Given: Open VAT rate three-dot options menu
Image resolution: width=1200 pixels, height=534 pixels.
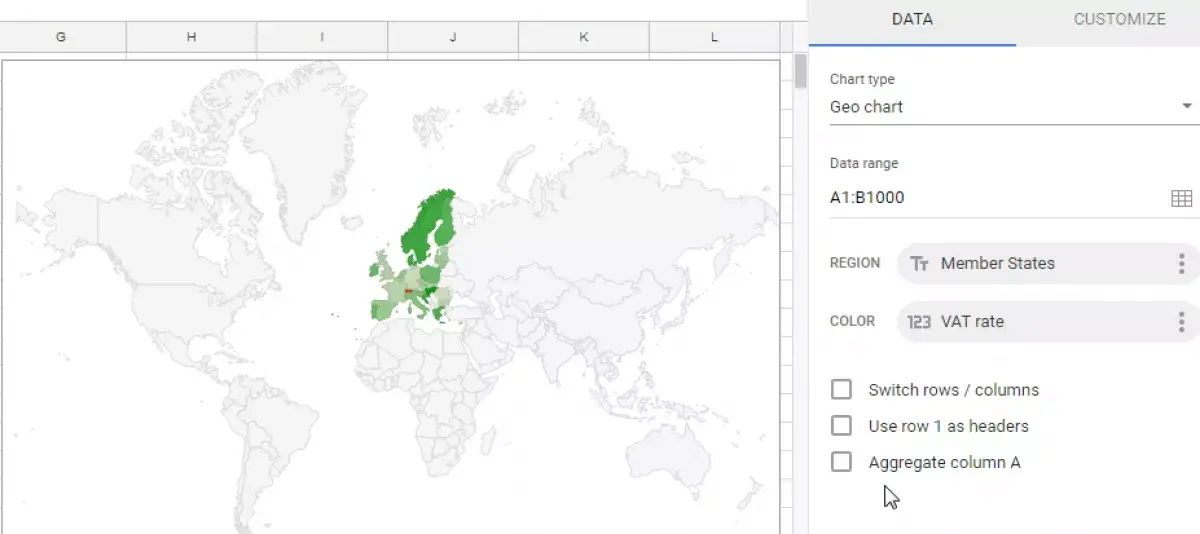Looking at the screenshot, I should 1181,322.
